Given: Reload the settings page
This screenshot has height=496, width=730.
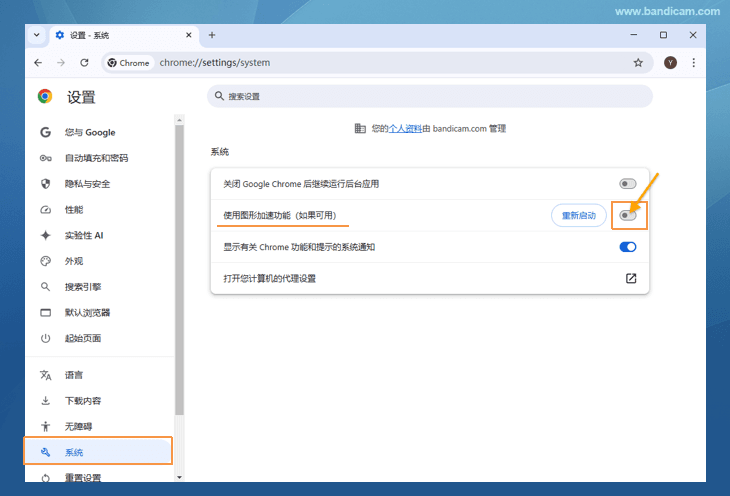Looking at the screenshot, I should (x=84, y=62).
